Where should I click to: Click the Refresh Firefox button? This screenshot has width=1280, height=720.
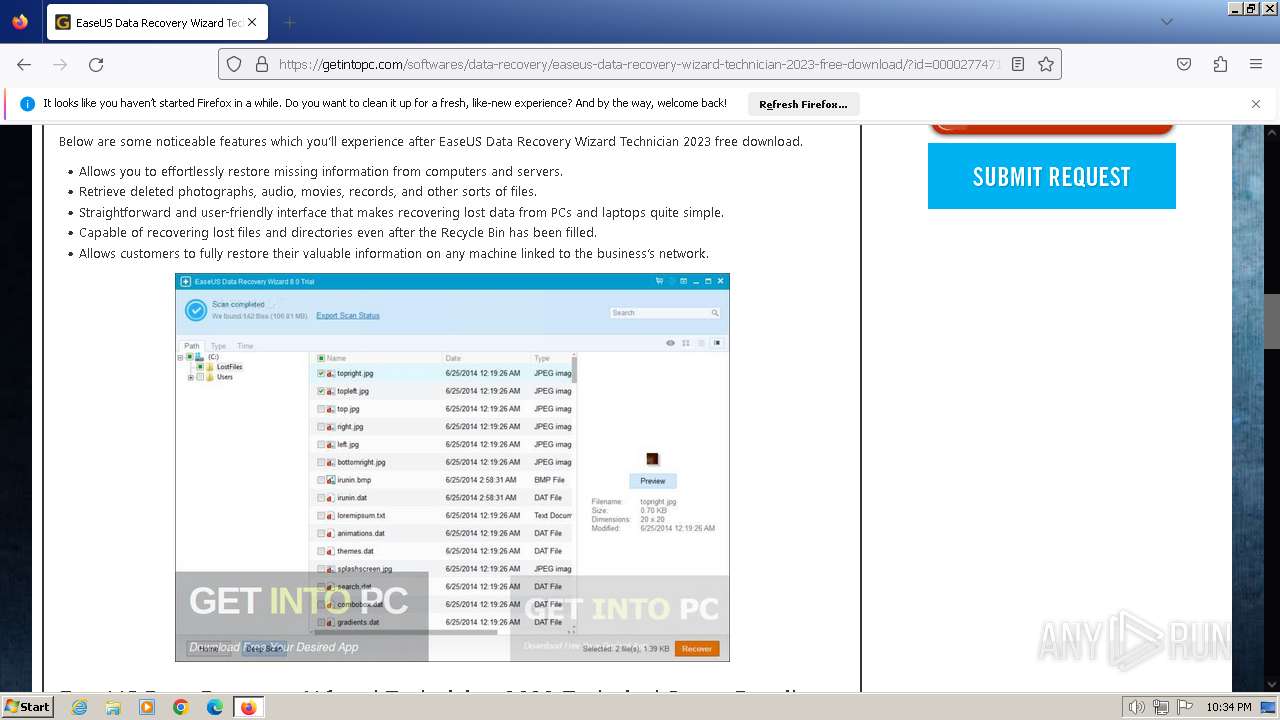point(803,104)
